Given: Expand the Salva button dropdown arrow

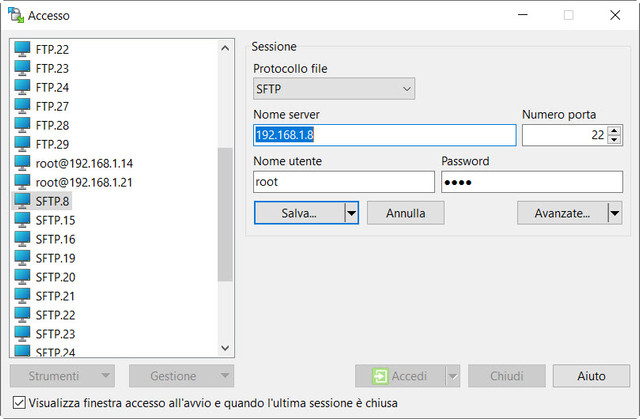Looking at the screenshot, I should 351,213.
